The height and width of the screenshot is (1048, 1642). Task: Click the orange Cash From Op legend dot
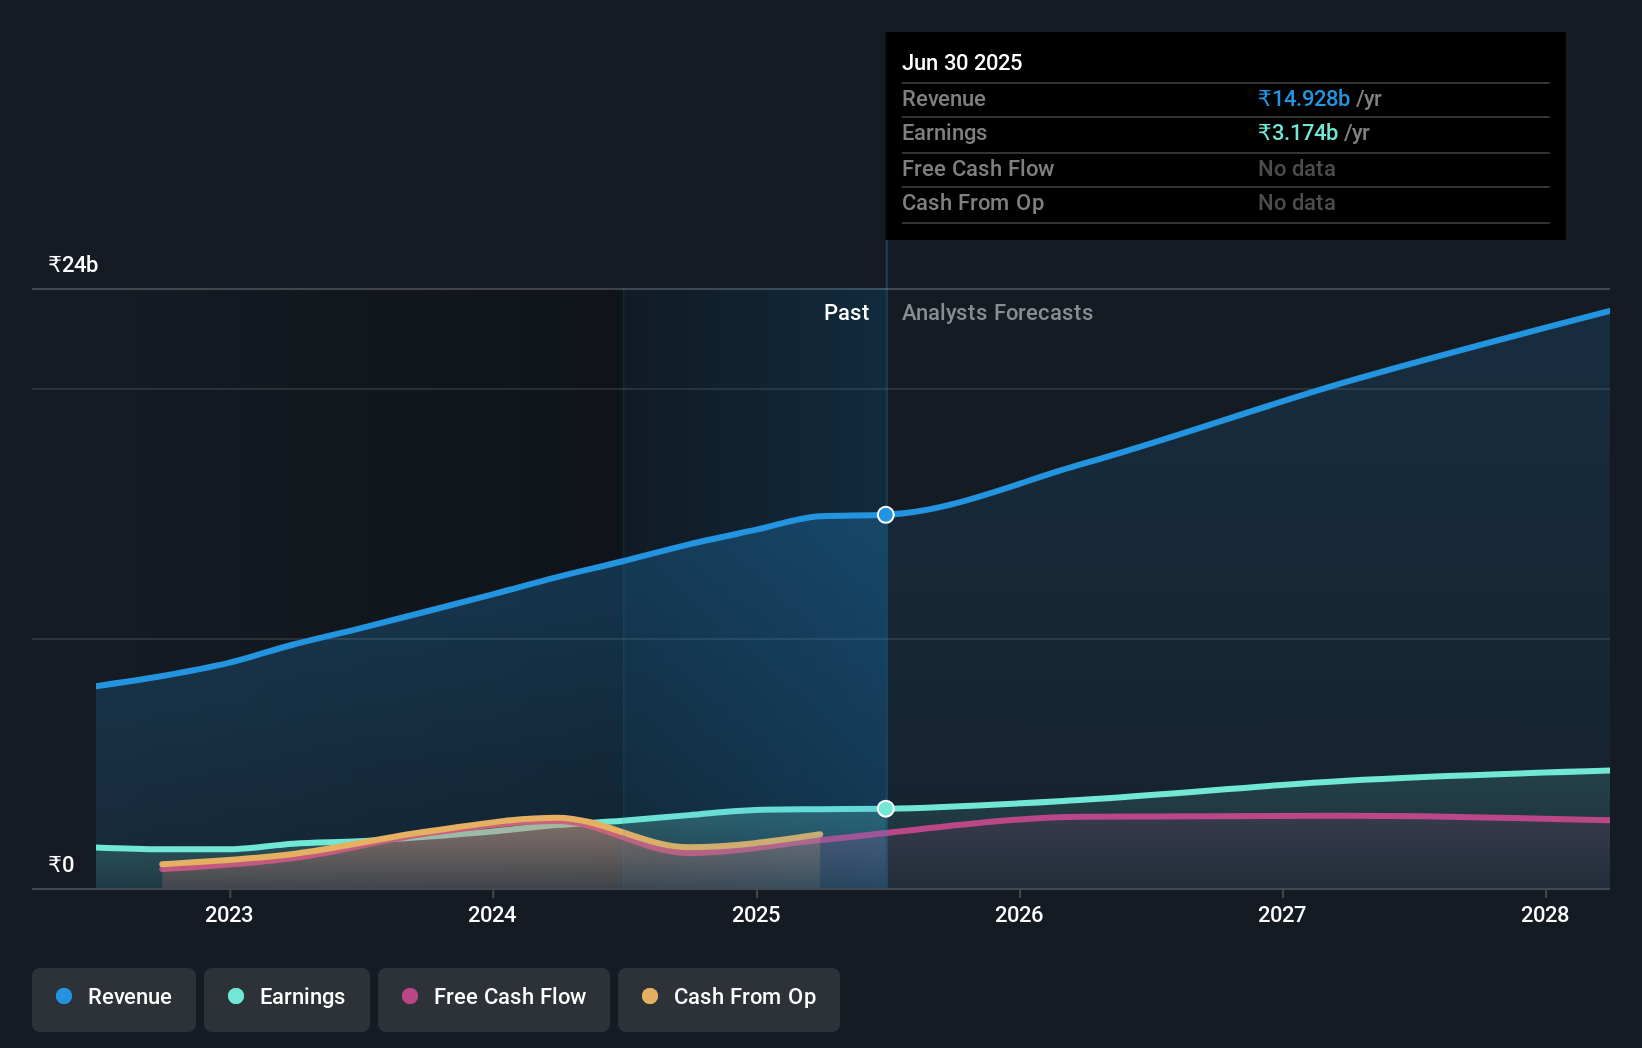(x=650, y=996)
